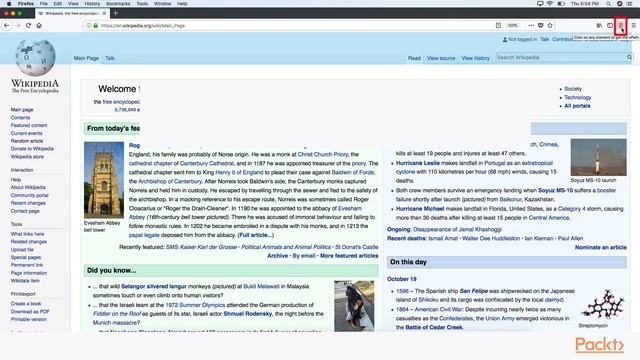Screen dimensions: 640x360
Task: Click the Wikipedia globe logo
Action: 35,58
